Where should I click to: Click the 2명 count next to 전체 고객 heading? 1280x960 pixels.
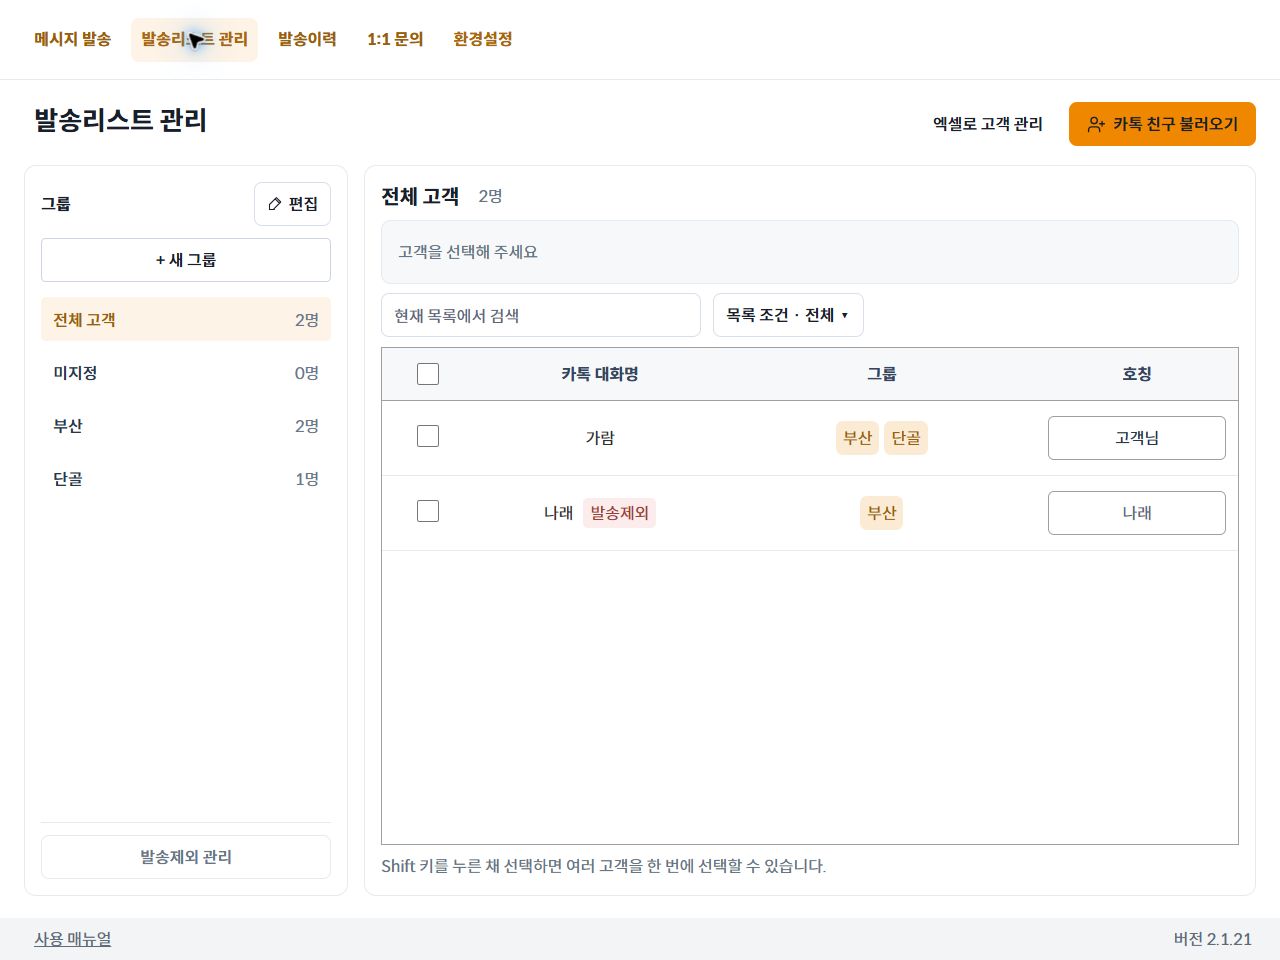tap(490, 196)
